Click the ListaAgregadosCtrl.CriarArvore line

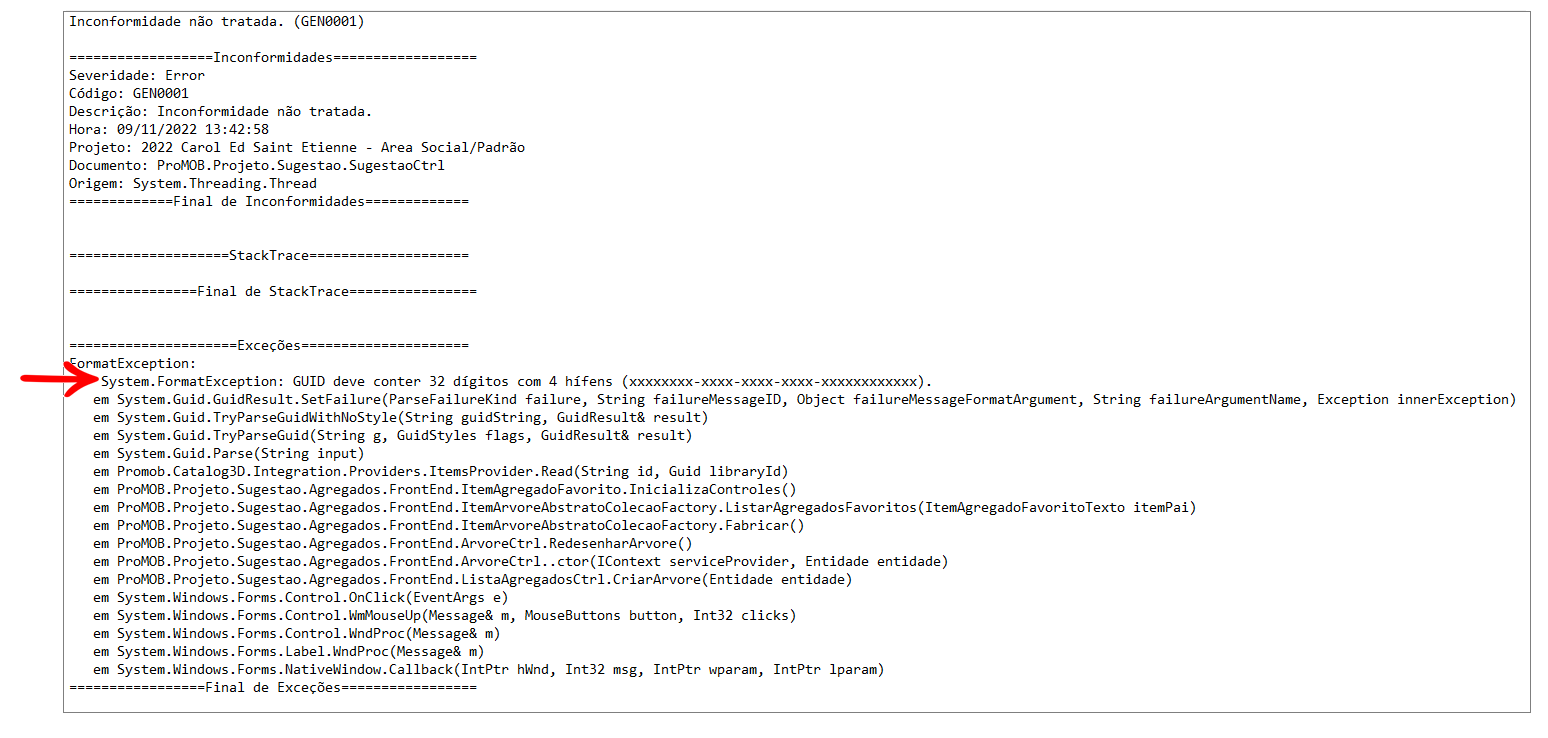(473, 579)
